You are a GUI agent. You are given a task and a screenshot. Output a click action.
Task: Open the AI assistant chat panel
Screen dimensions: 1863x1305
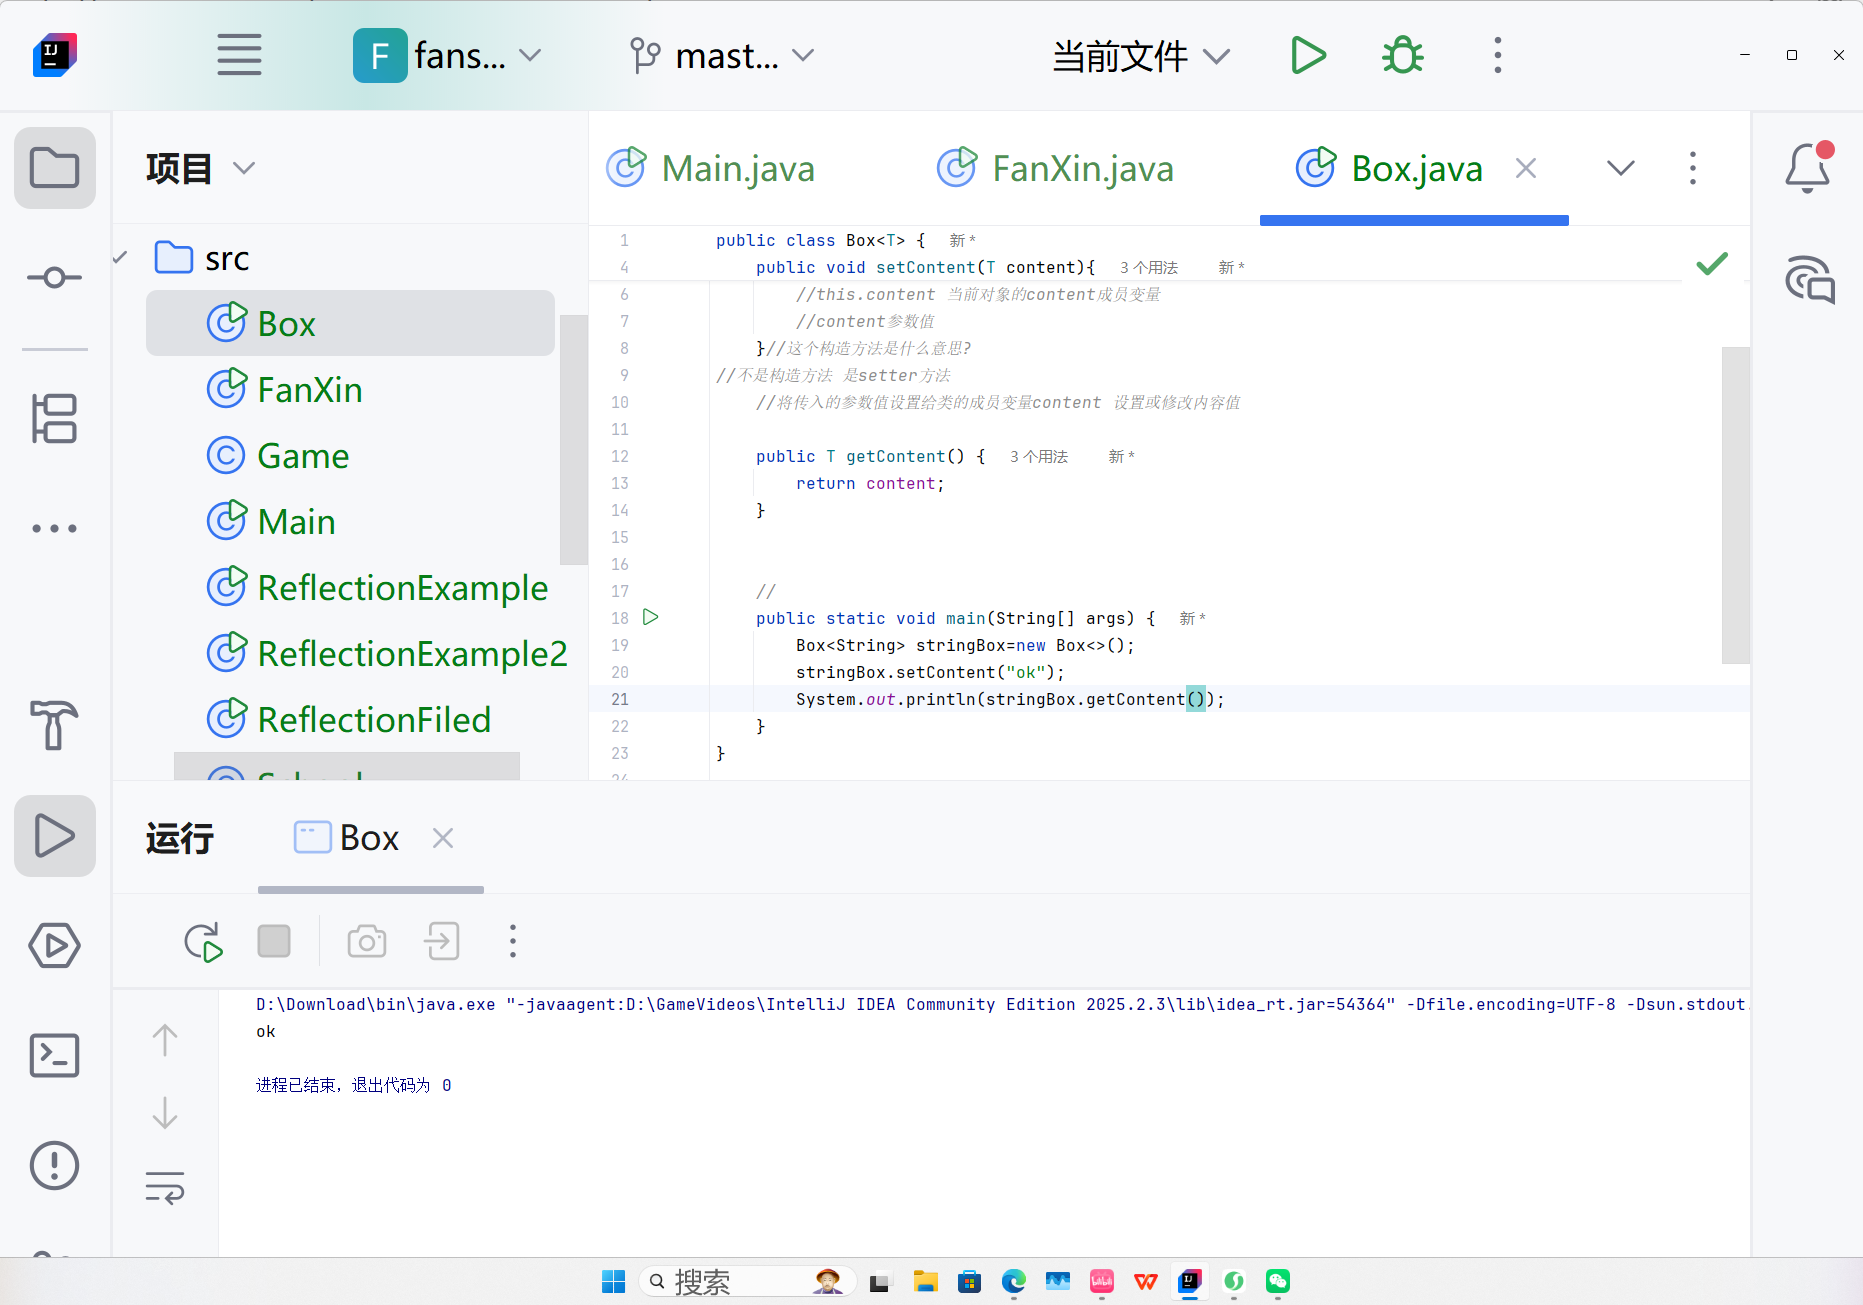(1809, 279)
